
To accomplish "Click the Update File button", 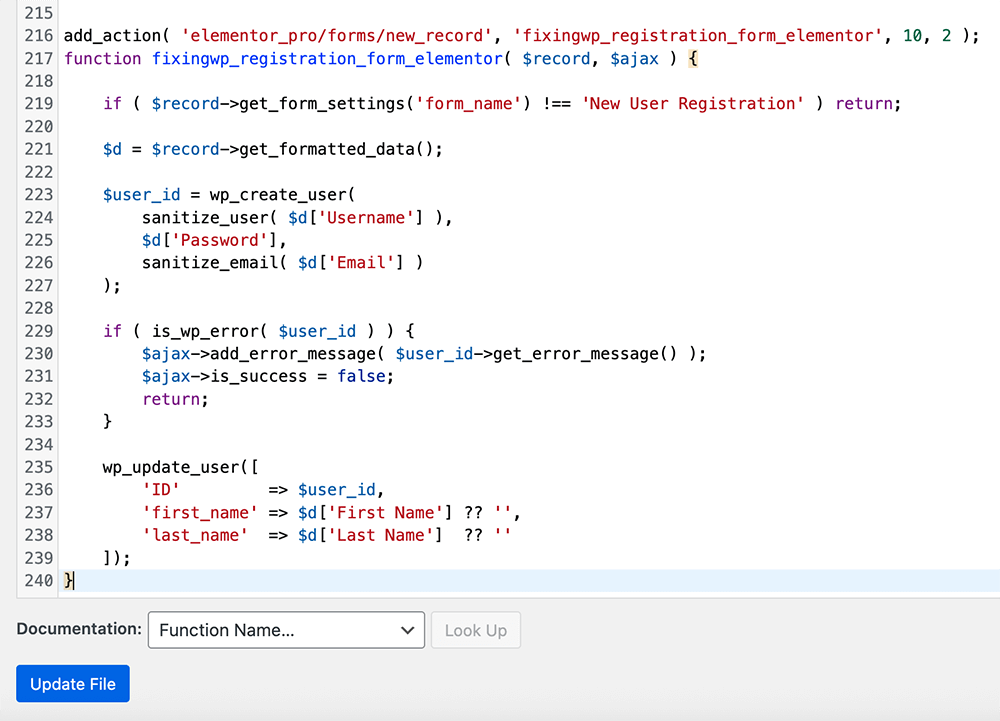I will (x=73, y=683).
